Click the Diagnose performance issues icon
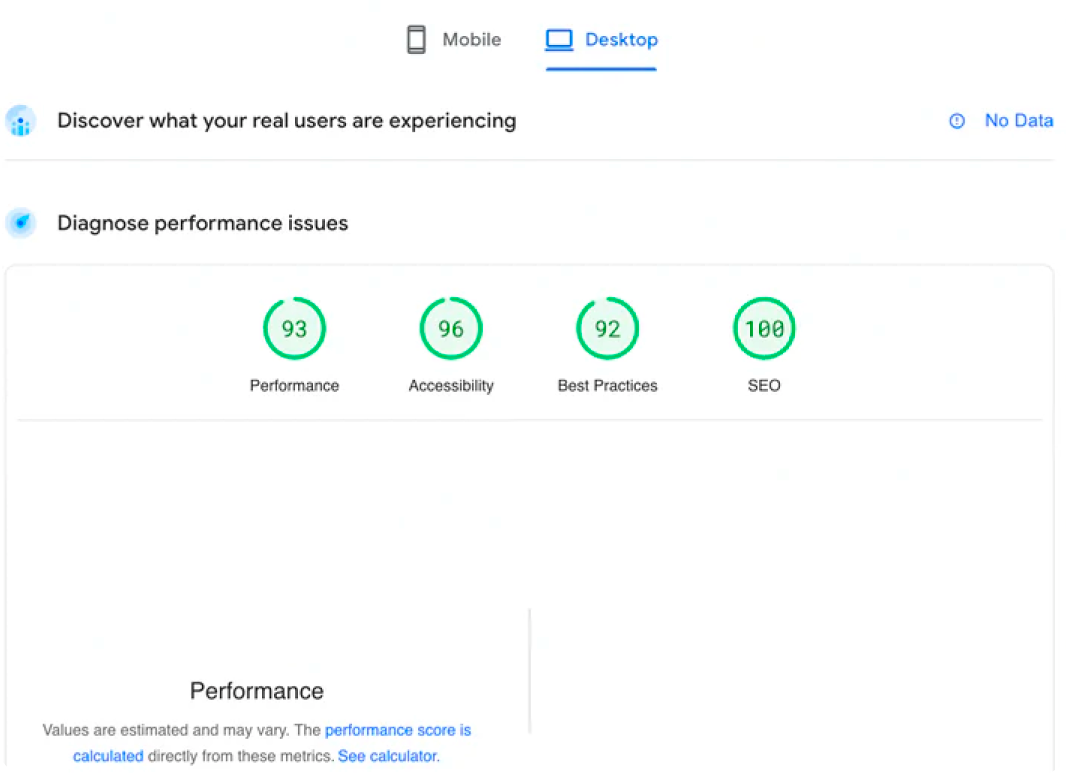Screen dimensions: 1066x774 (20, 223)
